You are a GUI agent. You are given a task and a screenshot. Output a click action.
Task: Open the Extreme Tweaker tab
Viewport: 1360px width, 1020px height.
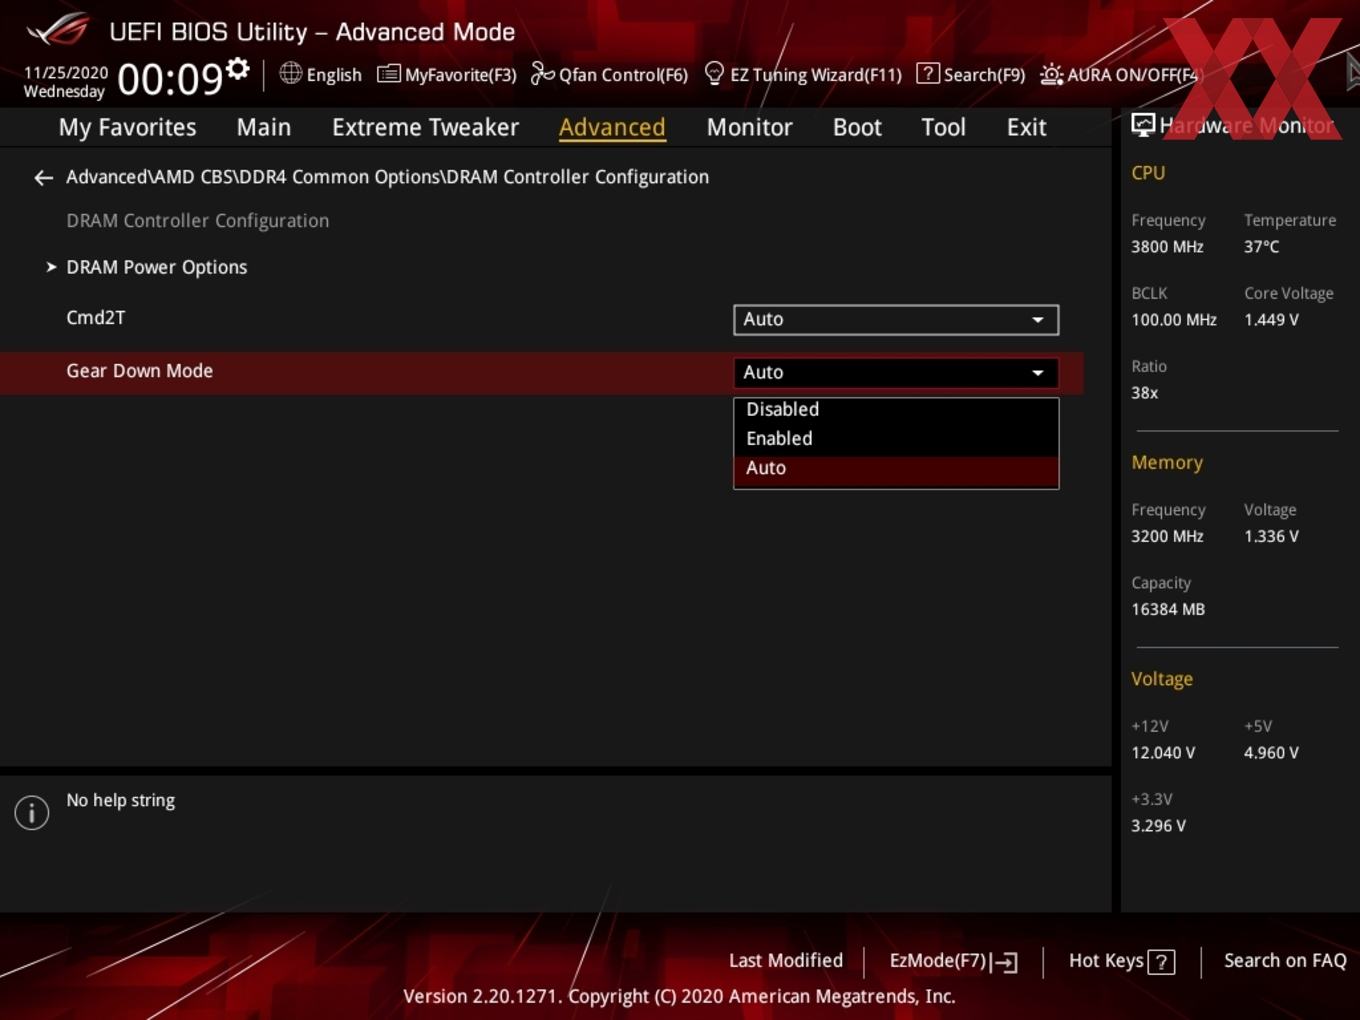click(425, 127)
